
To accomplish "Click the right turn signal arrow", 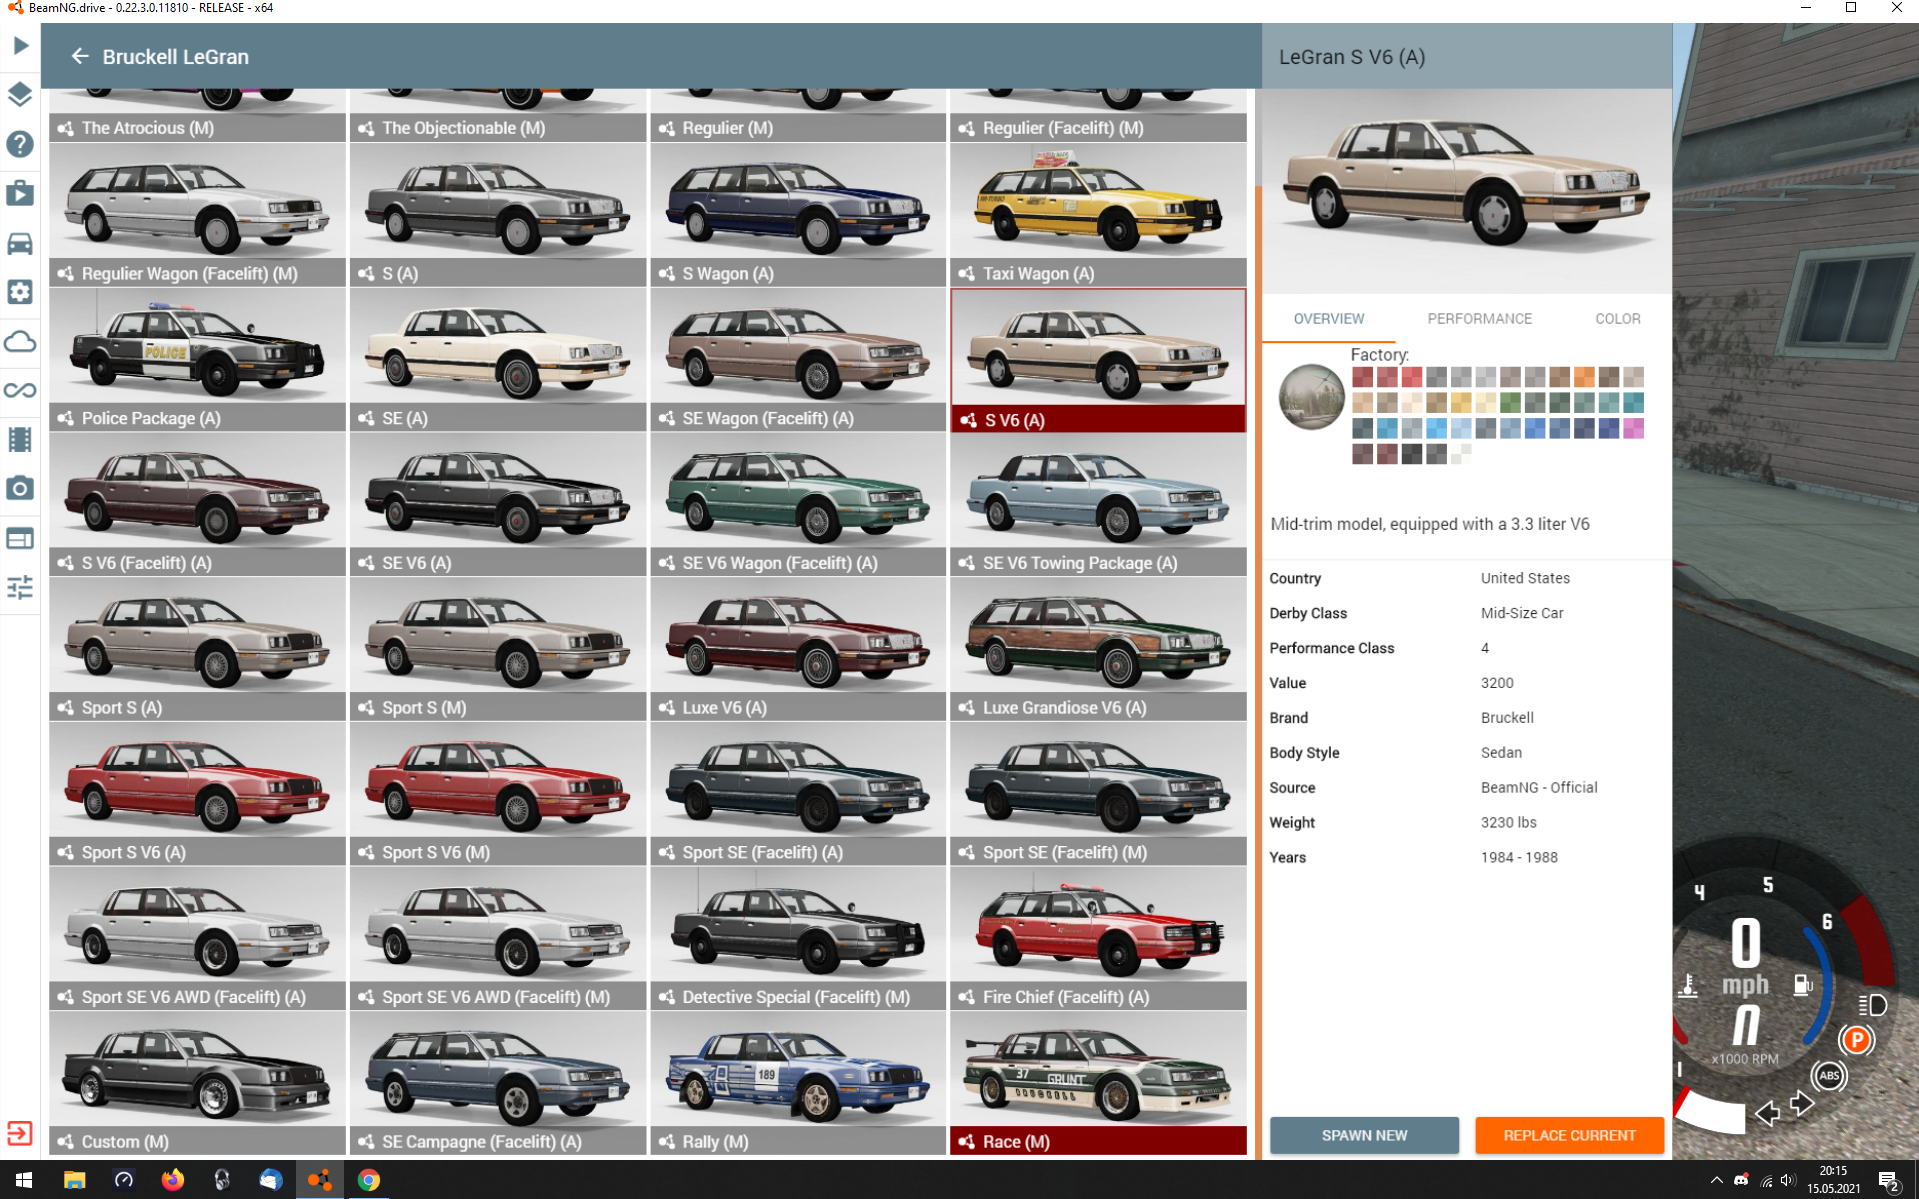I will click(1802, 1104).
